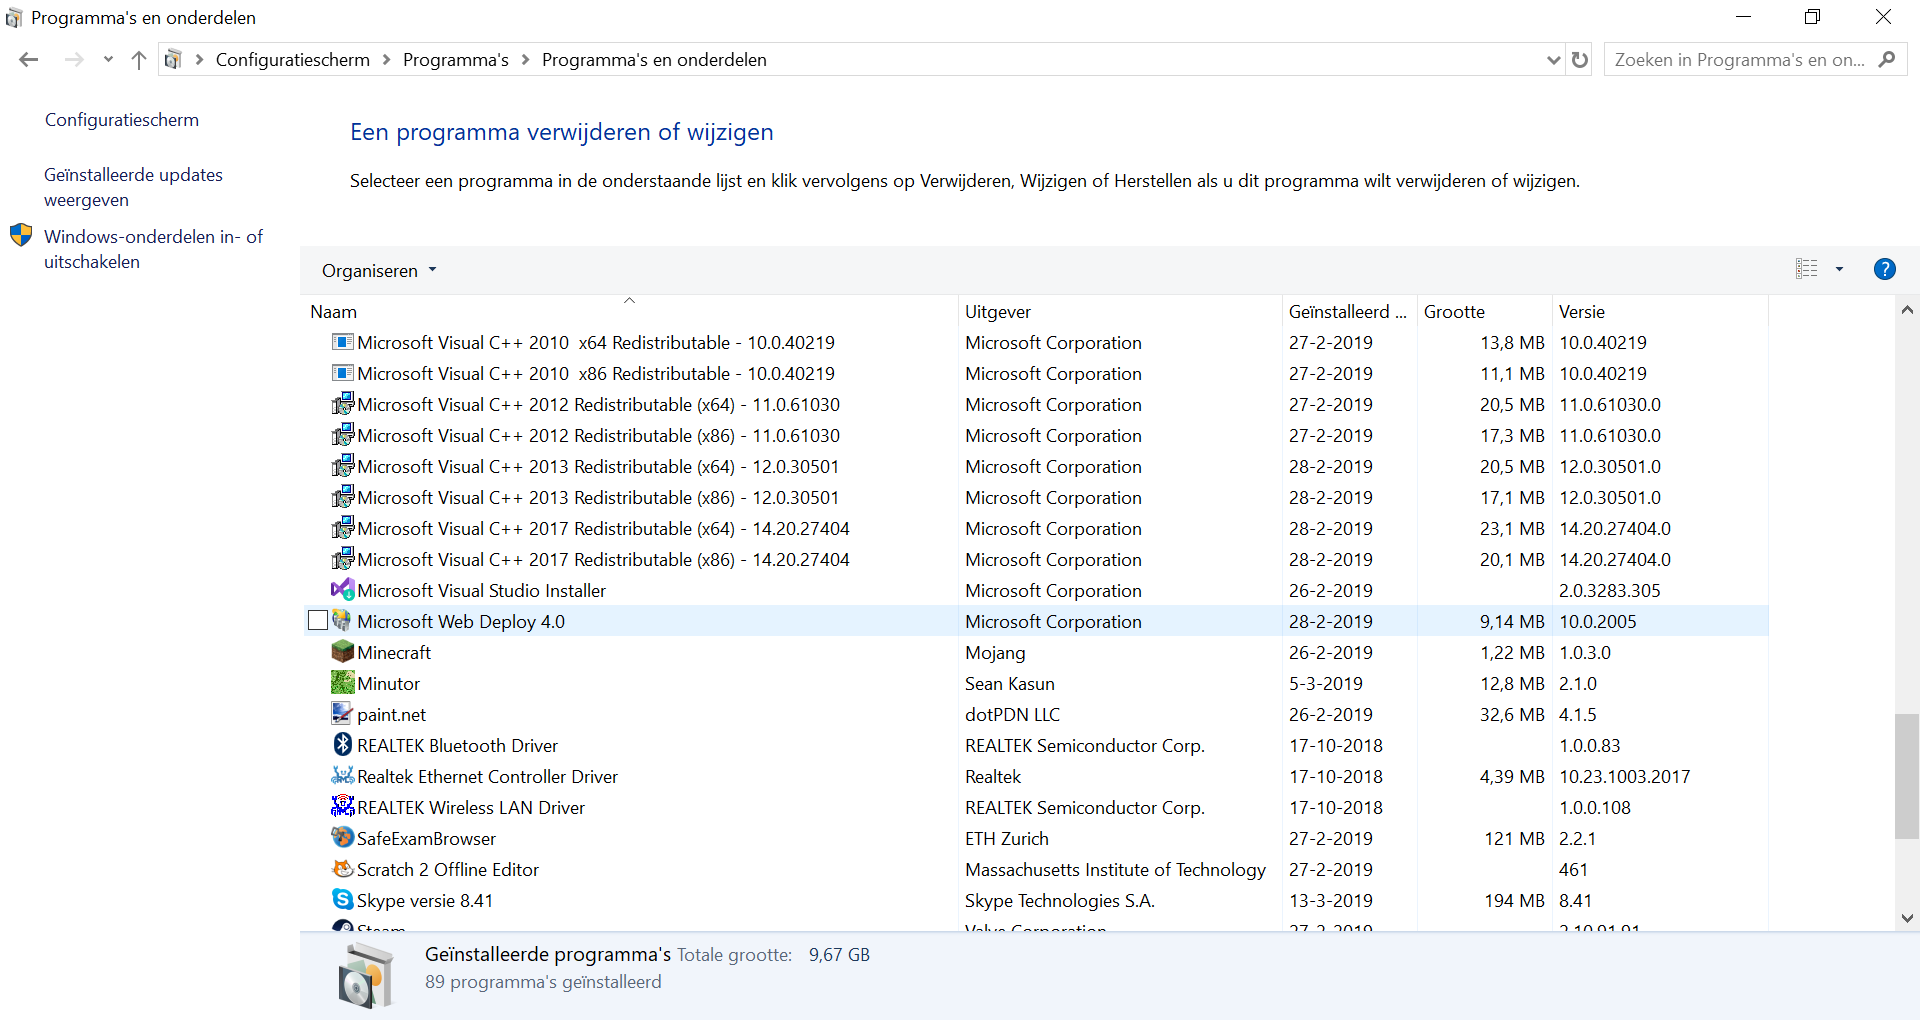The width and height of the screenshot is (1920, 1020).
Task: Click the 'dotPDN LLC' publisher cell
Action: click(x=1012, y=715)
